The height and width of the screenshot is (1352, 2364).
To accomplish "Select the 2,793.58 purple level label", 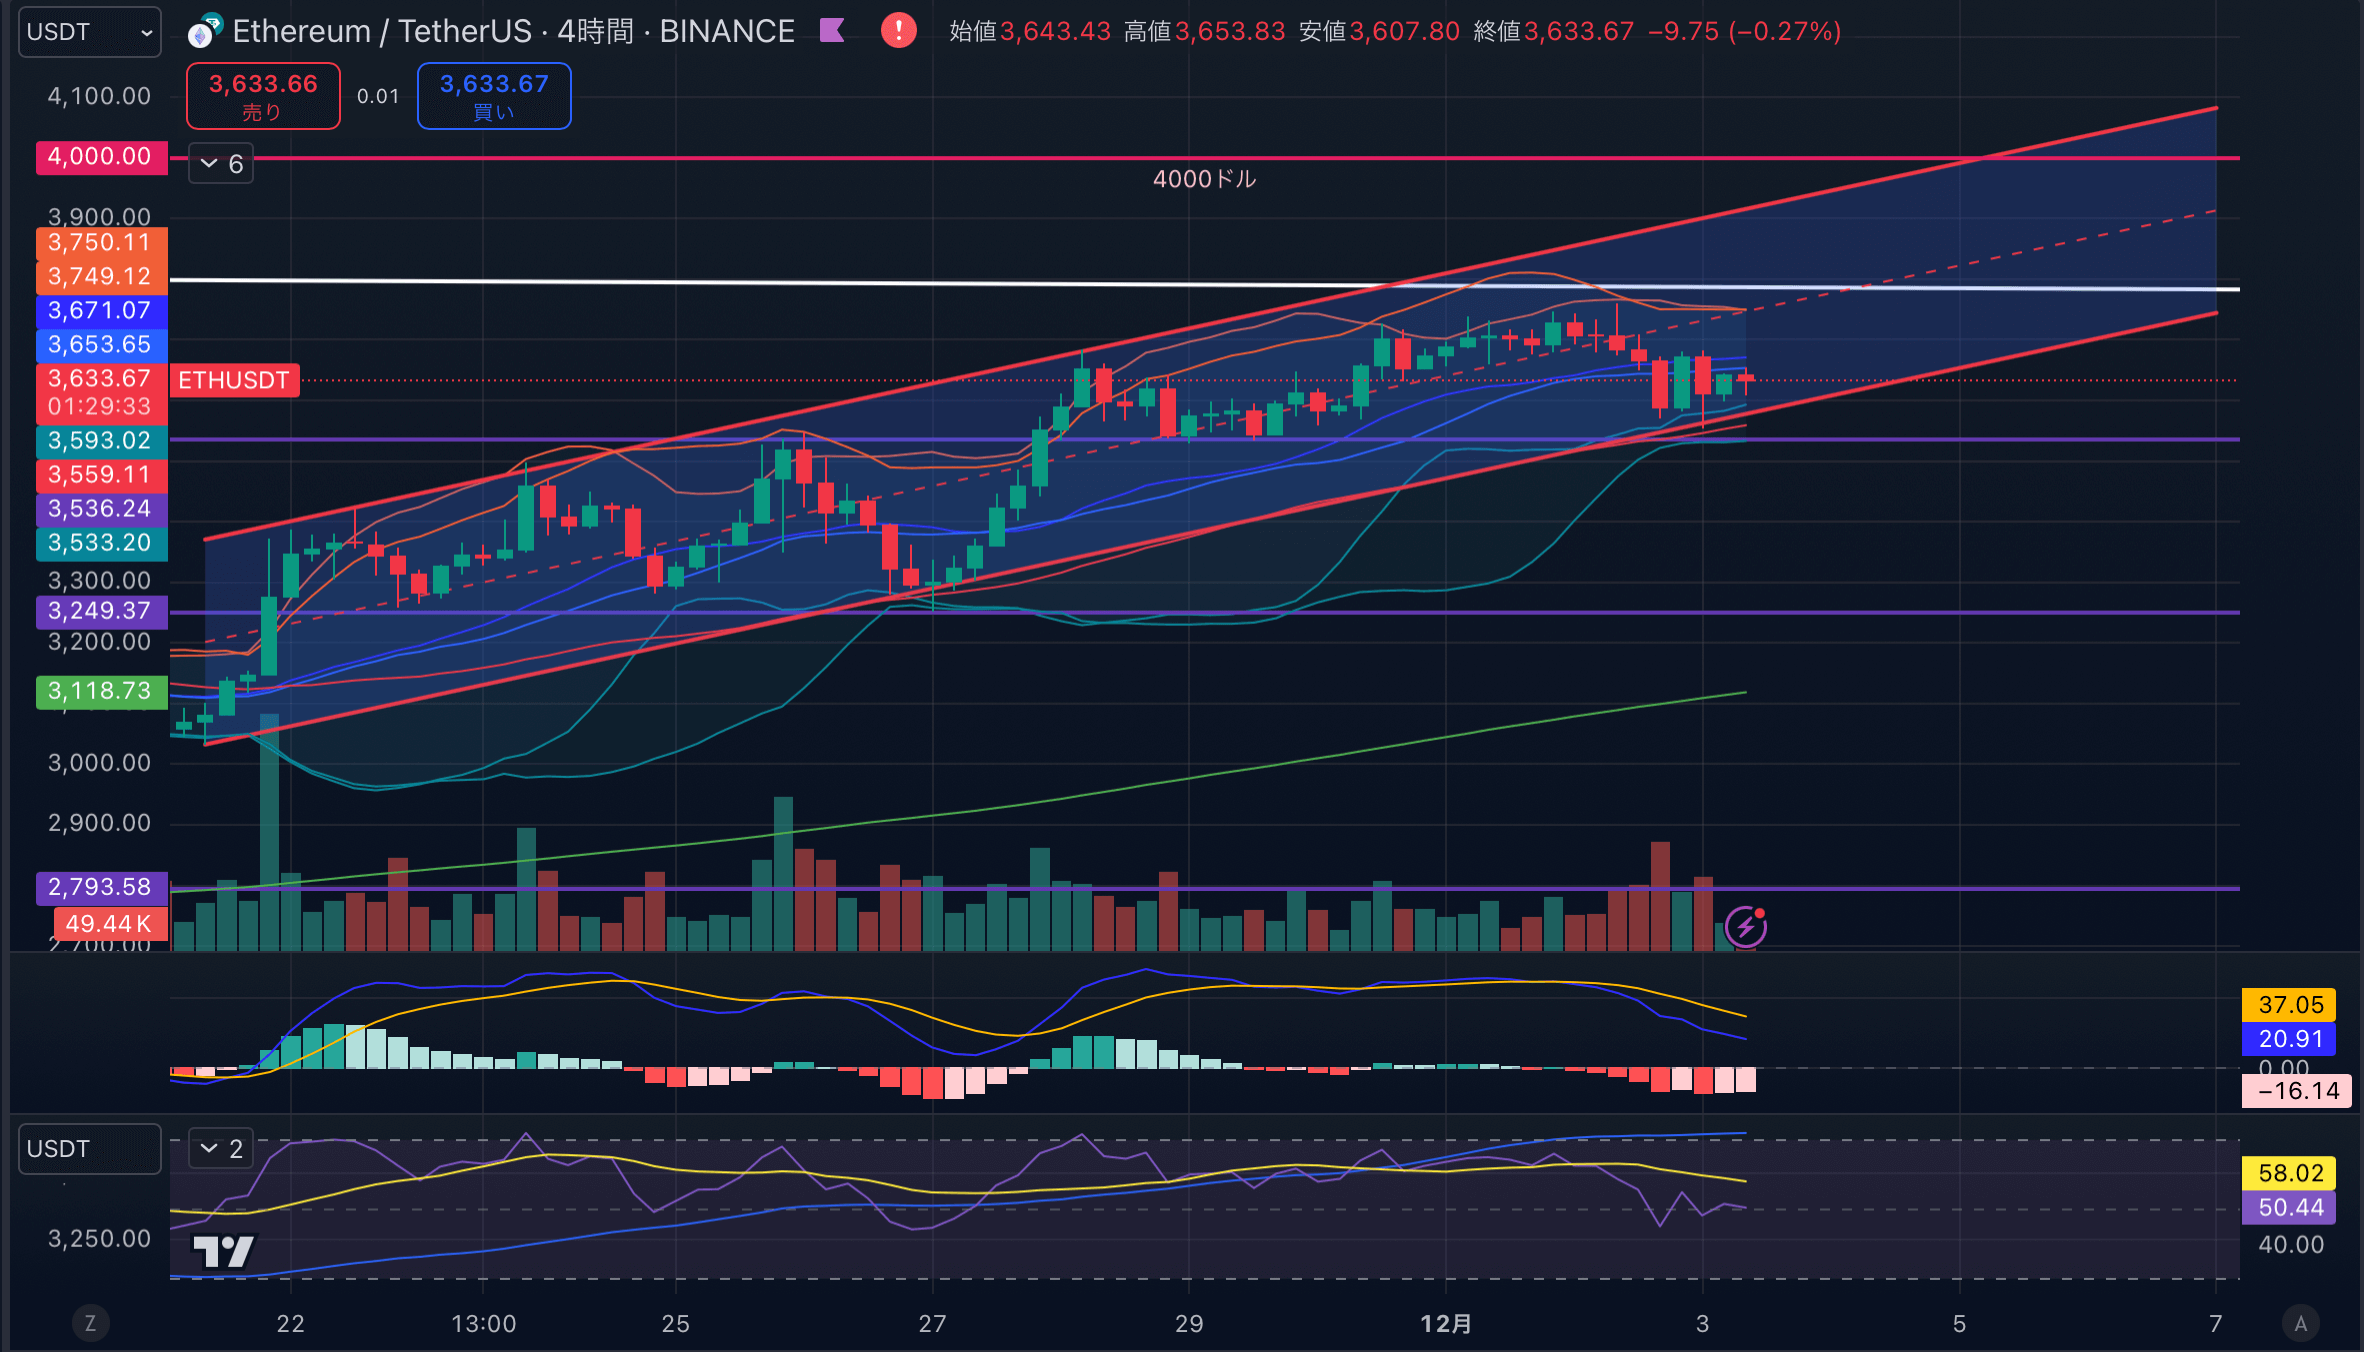I will click(x=100, y=887).
